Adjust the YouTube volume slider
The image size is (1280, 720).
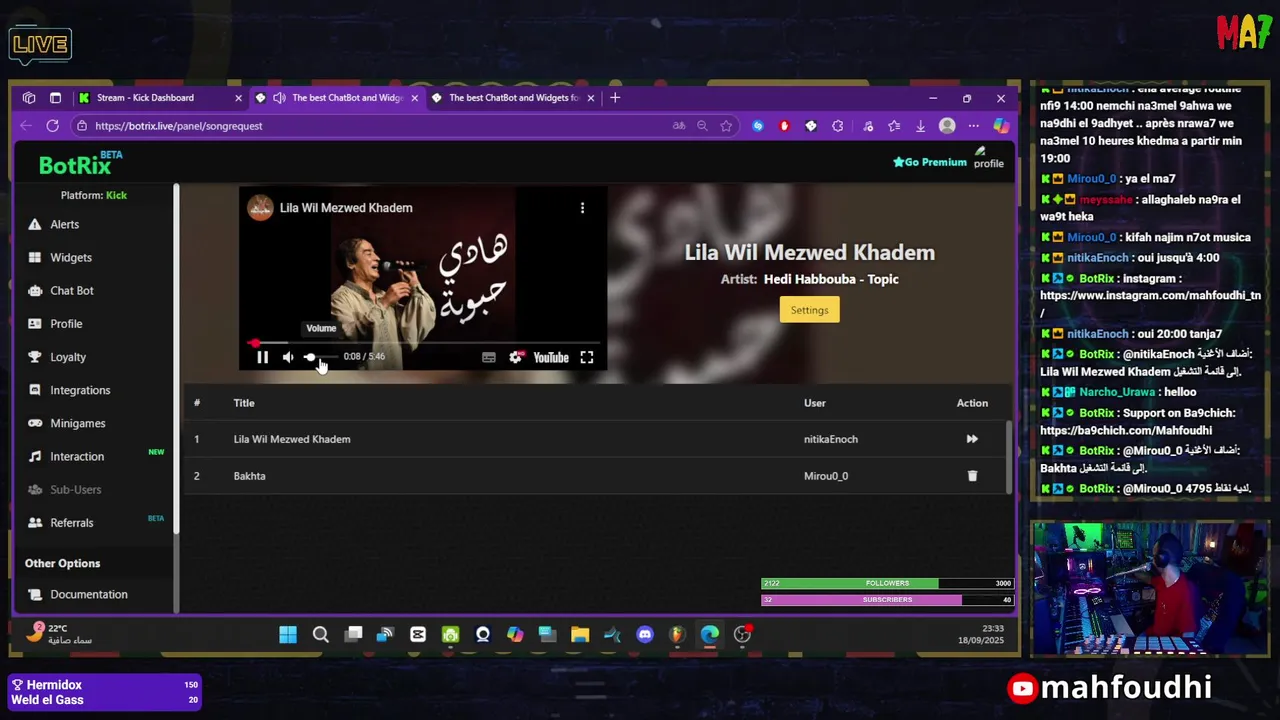(x=320, y=357)
